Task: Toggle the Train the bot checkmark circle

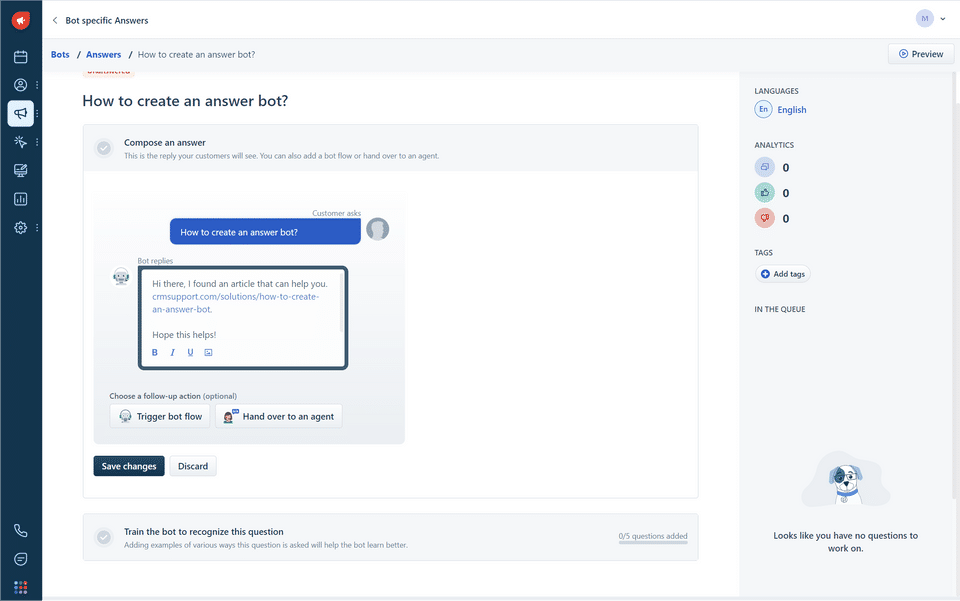Action: (x=104, y=537)
